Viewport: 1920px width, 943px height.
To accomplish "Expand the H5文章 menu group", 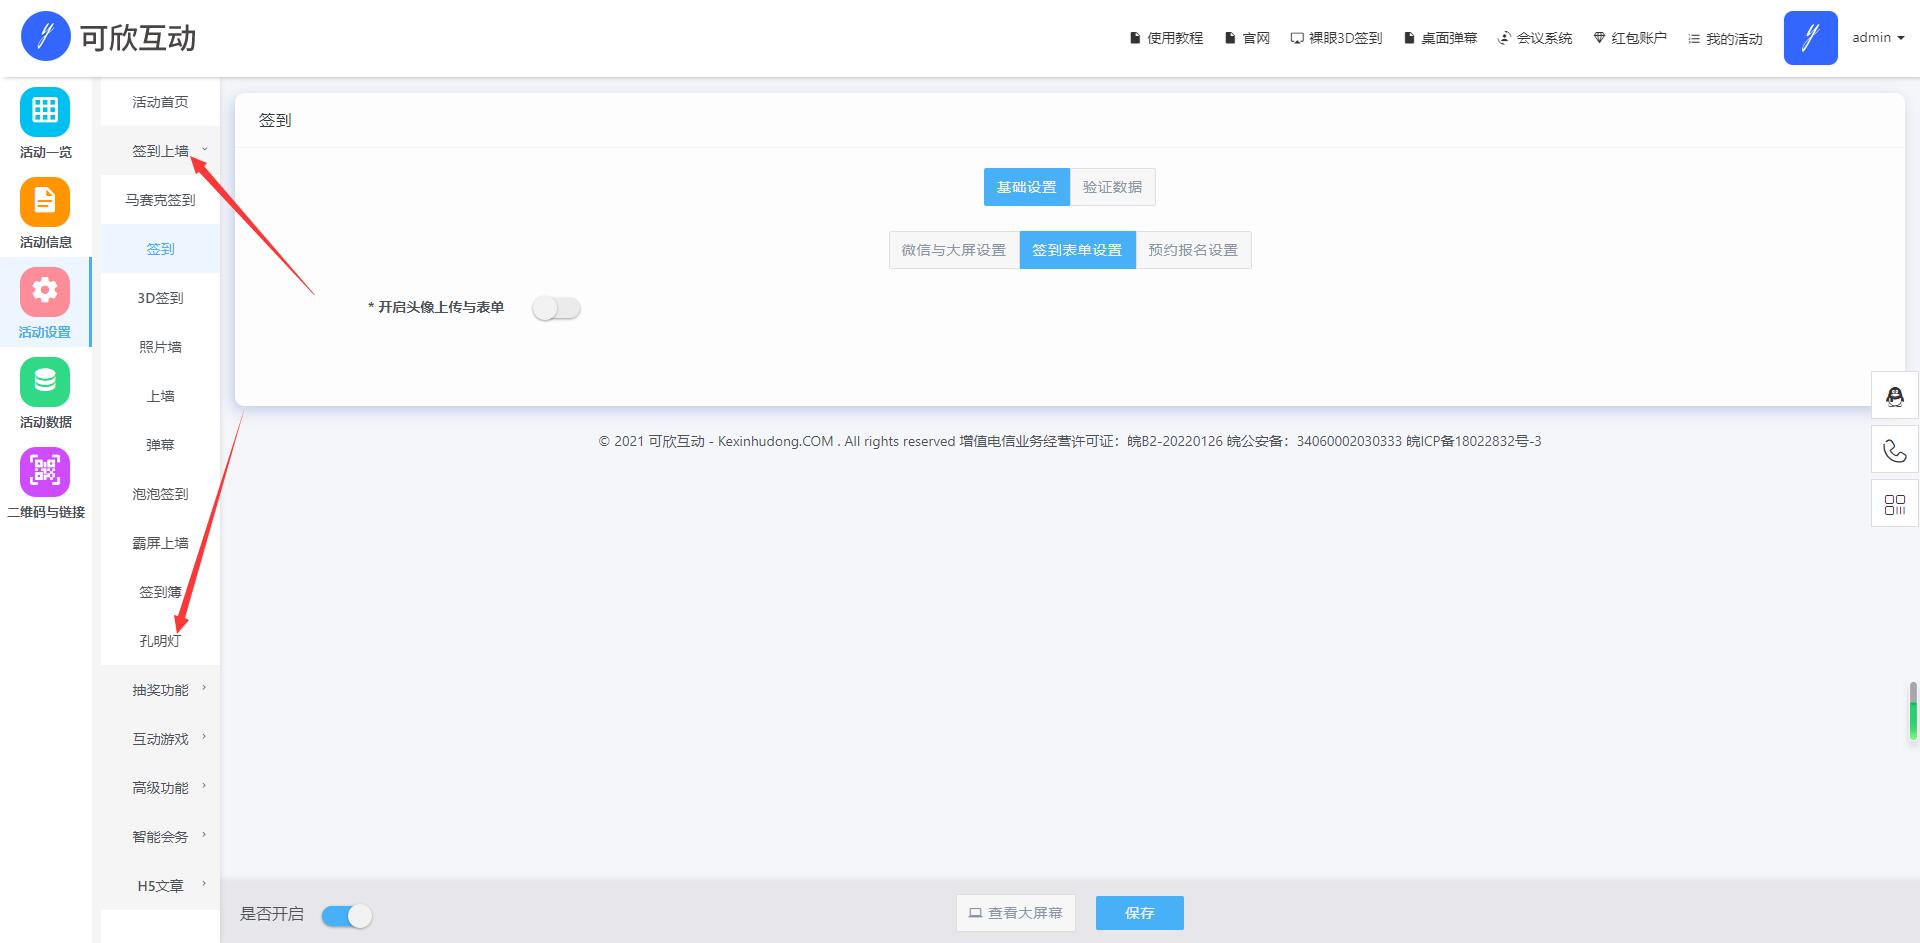I will [160, 886].
